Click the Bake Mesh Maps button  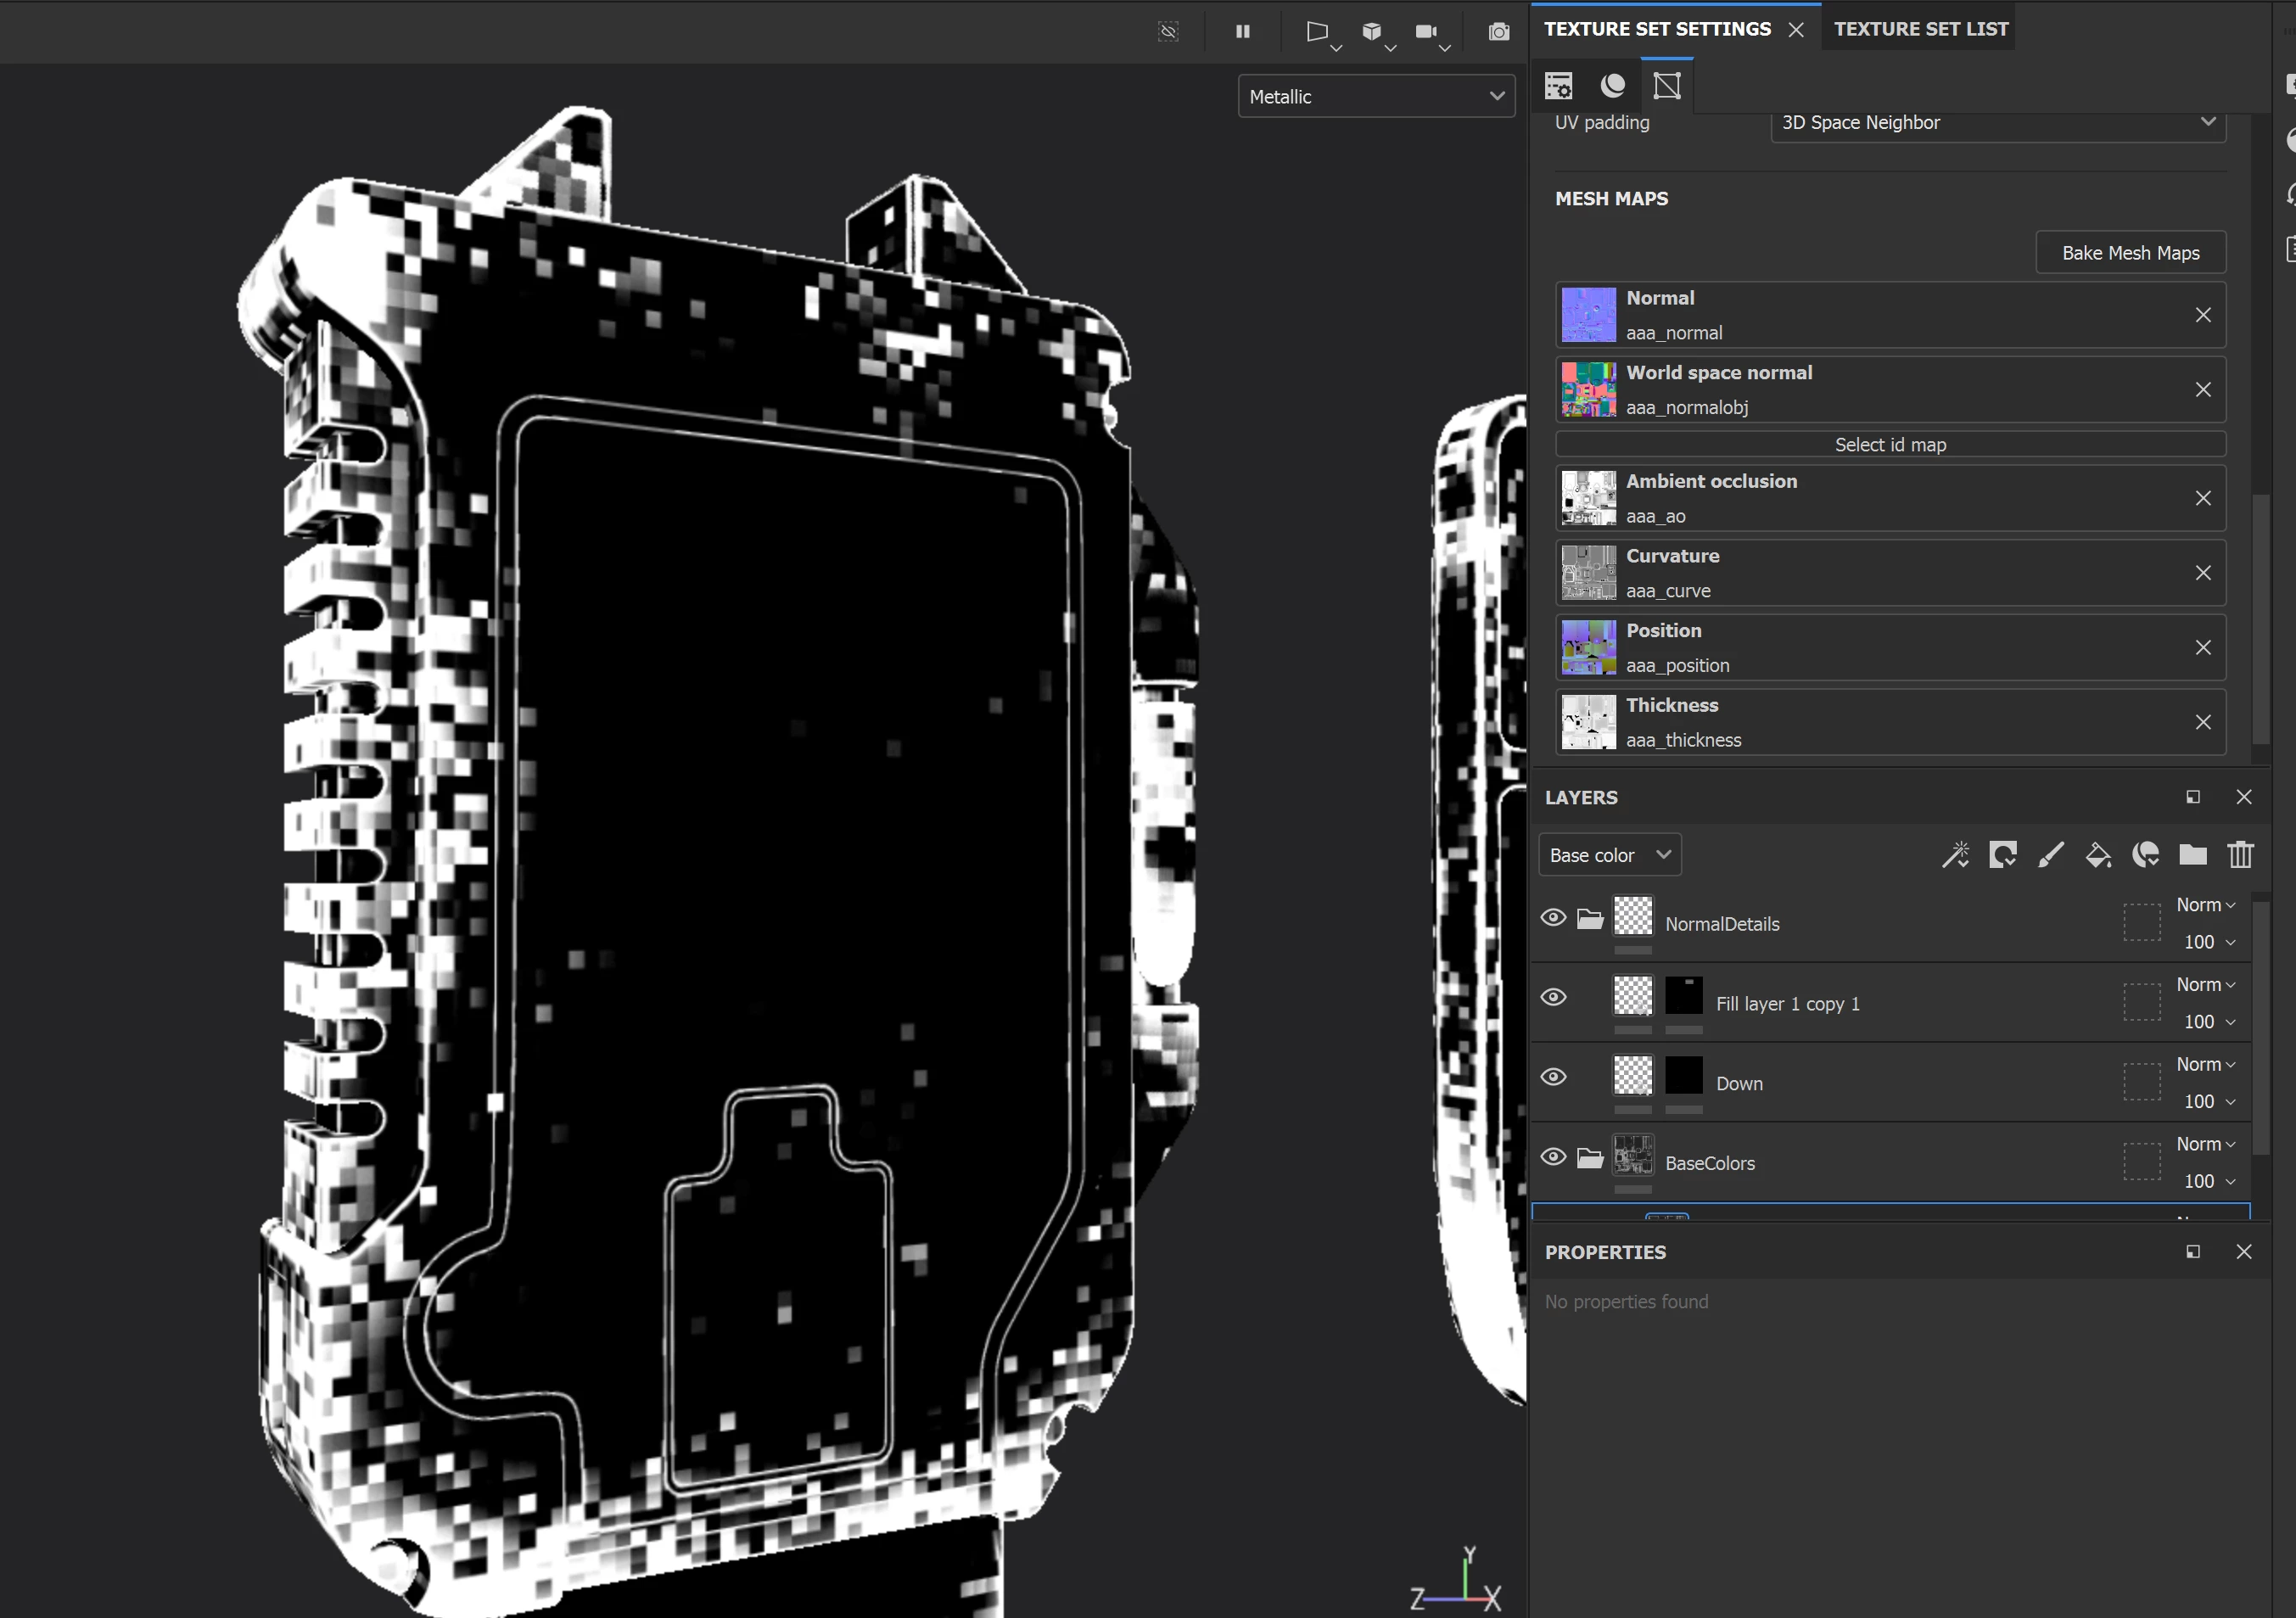pos(2130,253)
